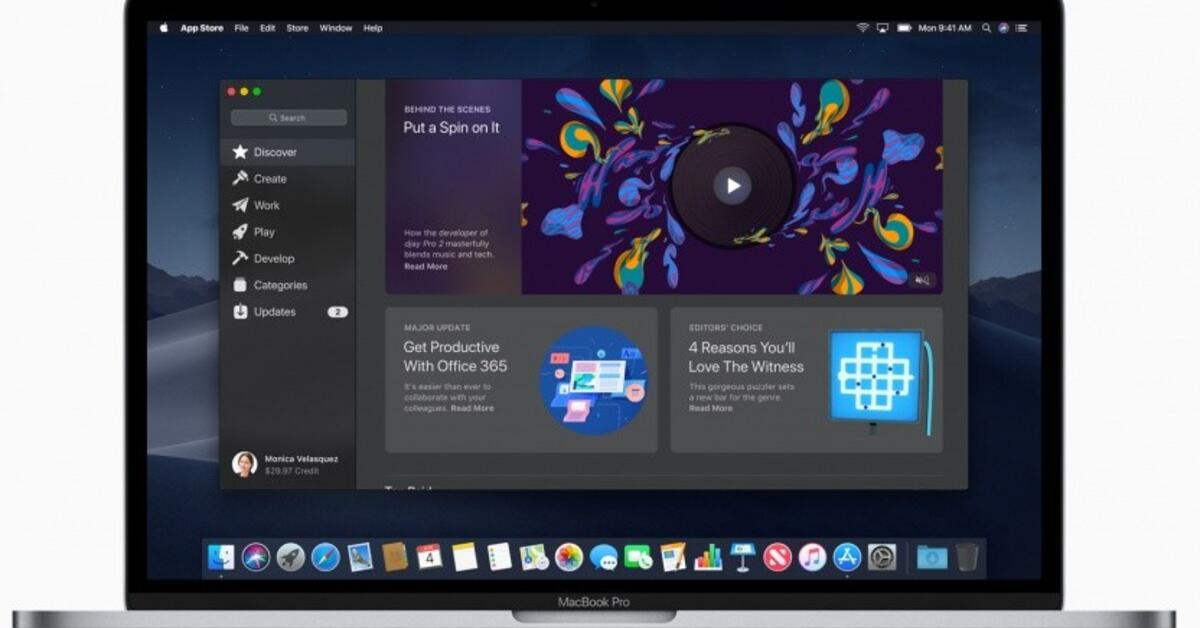Open Read More for djay Pro 2 story

pyautogui.click(x=426, y=267)
